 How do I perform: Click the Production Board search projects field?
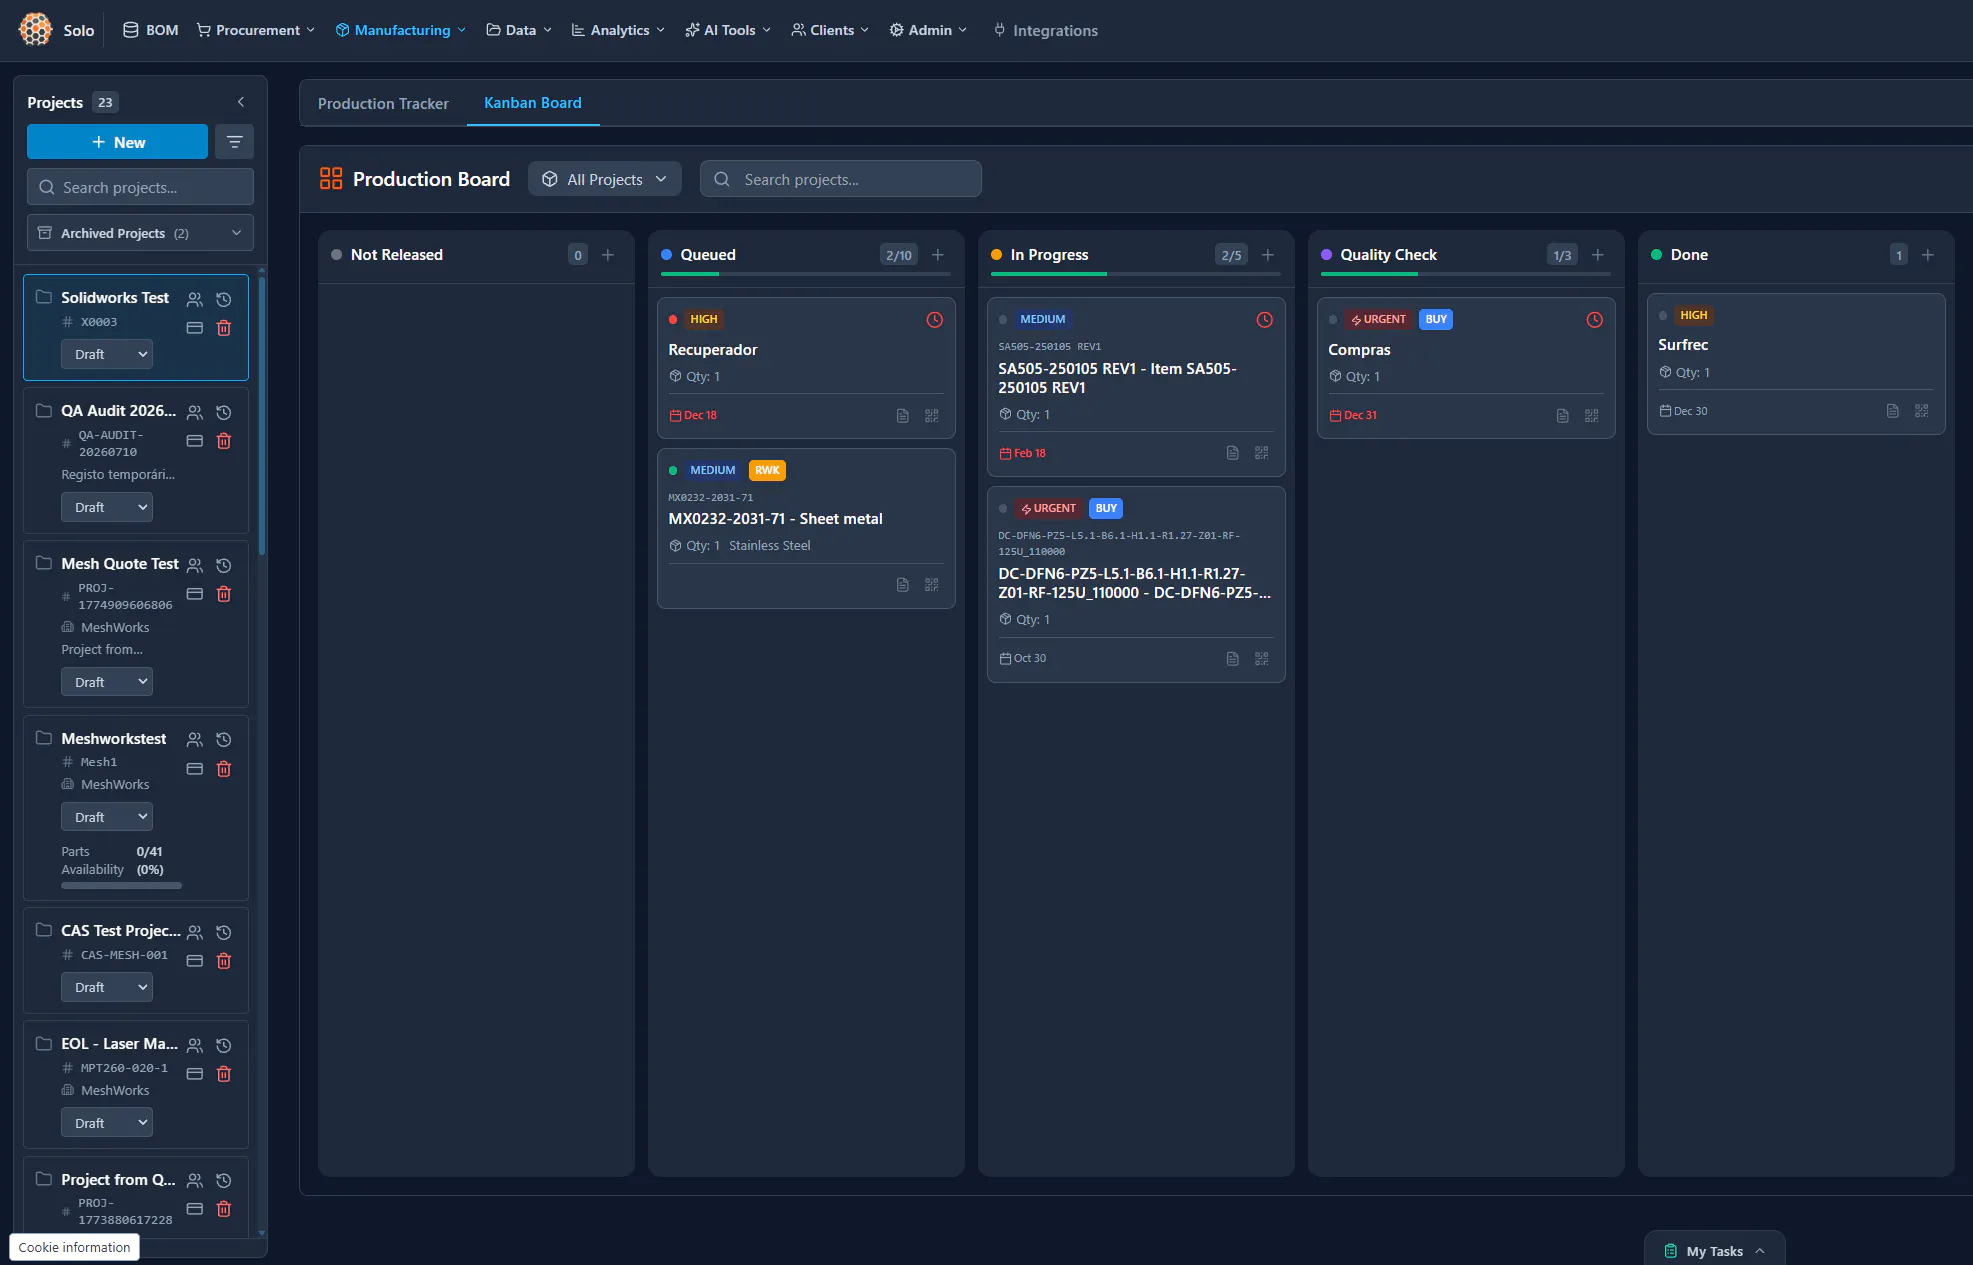(x=841, y=179)
